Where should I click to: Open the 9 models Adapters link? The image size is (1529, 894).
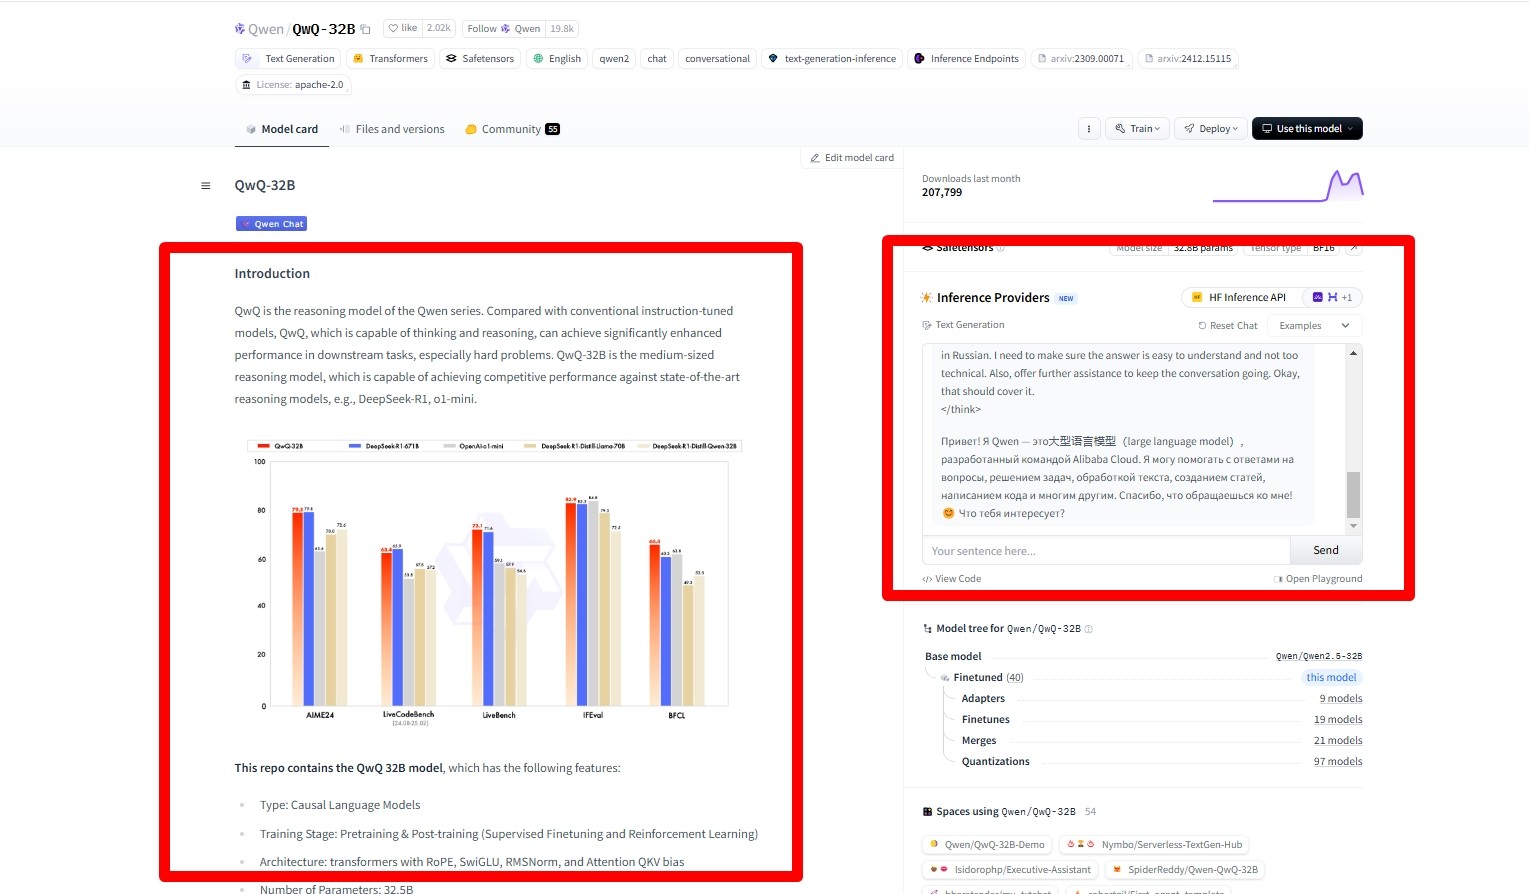[x=1340, y=699]
